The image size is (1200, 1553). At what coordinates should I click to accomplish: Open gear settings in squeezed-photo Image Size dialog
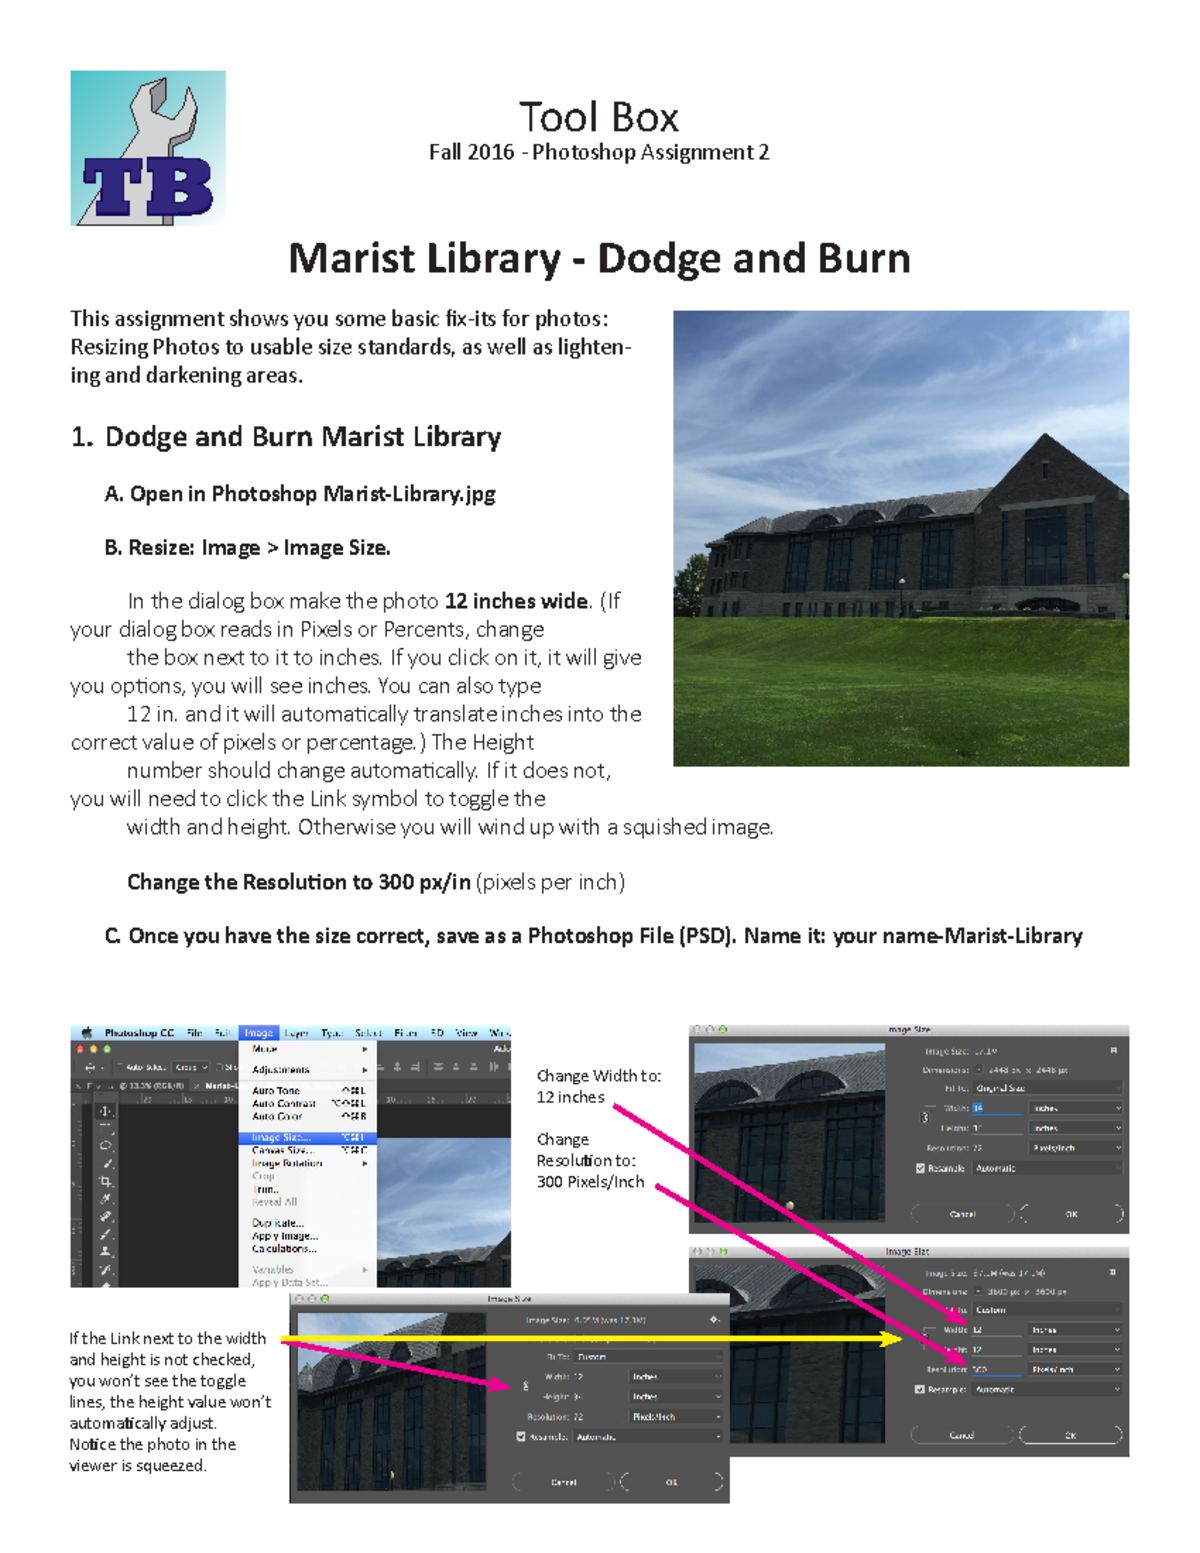[x=715, y=1320]
